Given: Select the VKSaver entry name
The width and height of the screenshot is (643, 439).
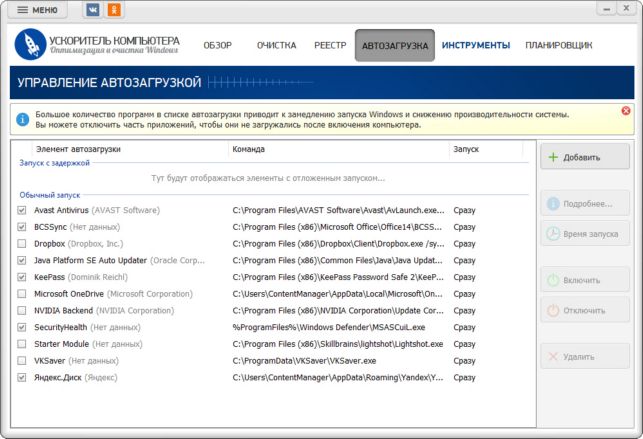Looking at the screenshot, I should coord(49,361).
